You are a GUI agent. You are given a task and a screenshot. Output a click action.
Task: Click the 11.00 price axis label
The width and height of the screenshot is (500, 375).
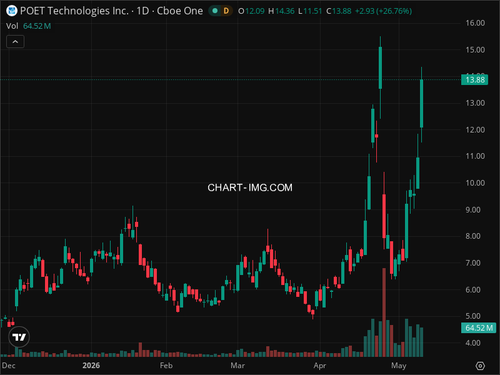[x=475, y=156]
